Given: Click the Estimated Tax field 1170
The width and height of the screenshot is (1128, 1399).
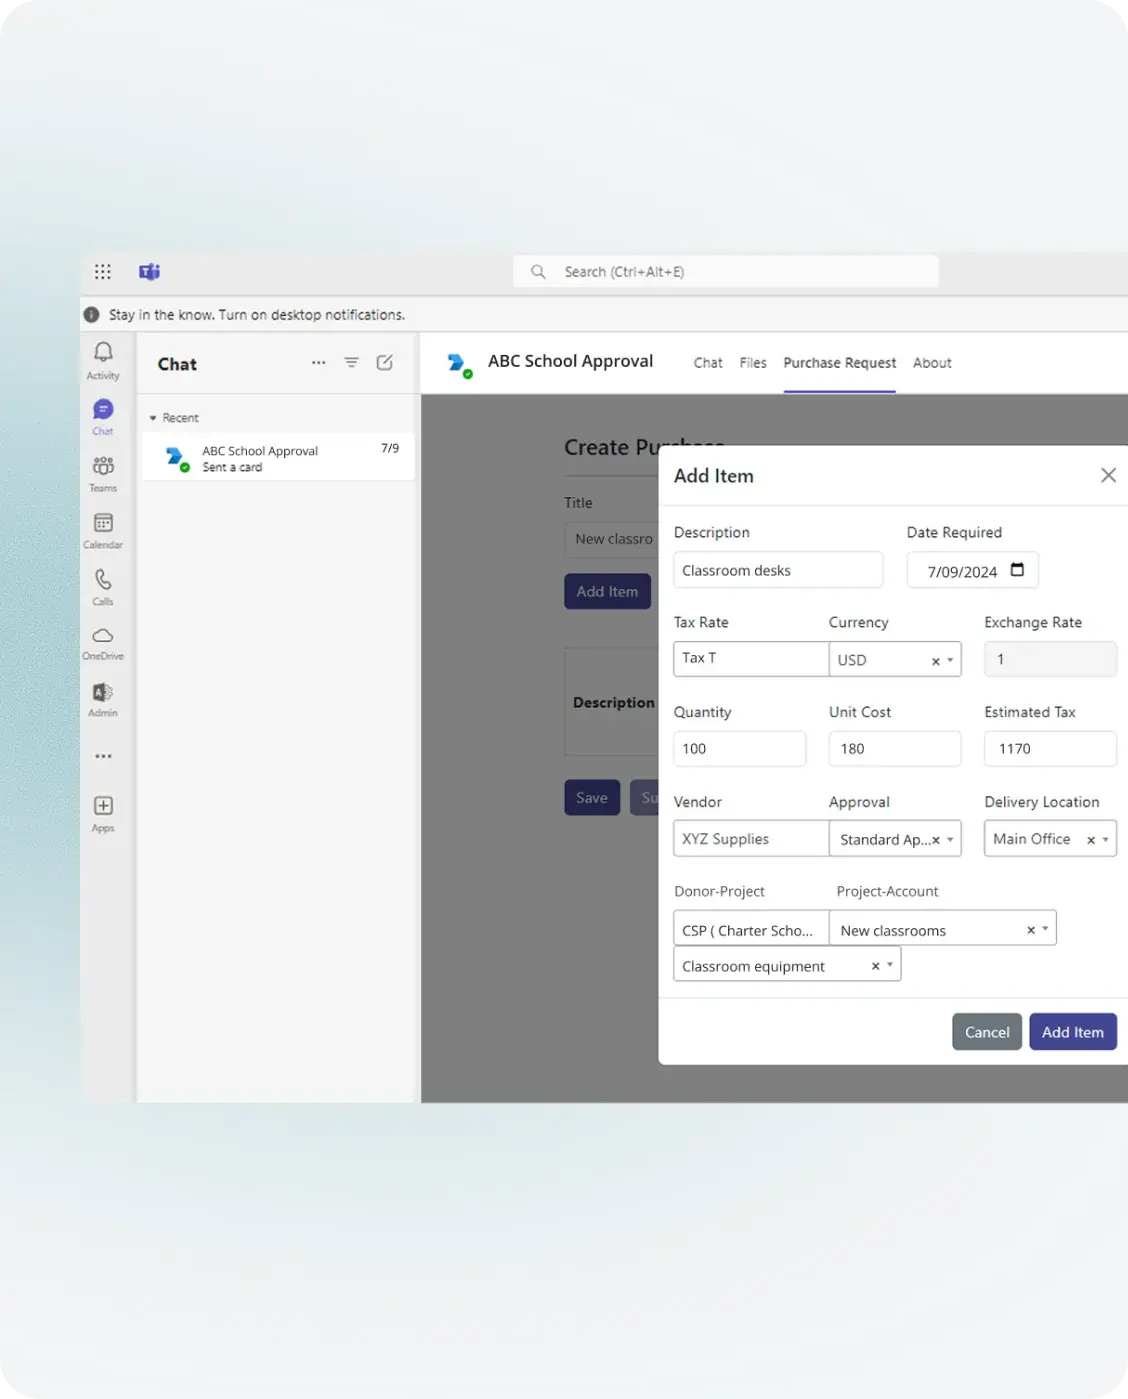Looking at the screenshot, I should [x=1050, y=749].
